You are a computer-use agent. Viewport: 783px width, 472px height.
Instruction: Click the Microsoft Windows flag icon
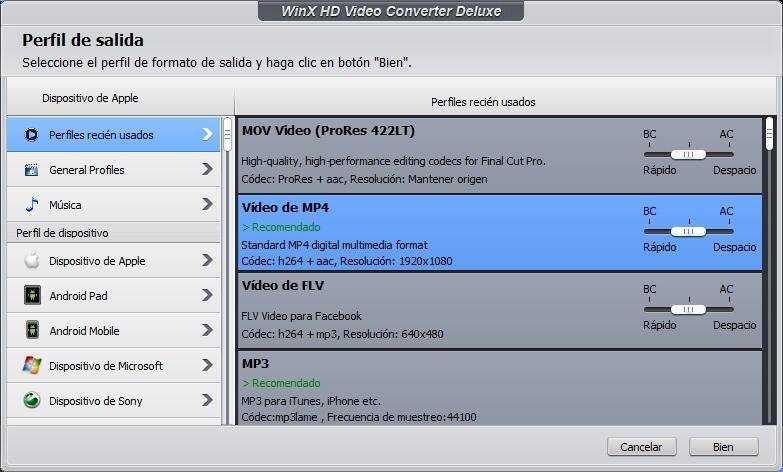[x=32, y=365]
